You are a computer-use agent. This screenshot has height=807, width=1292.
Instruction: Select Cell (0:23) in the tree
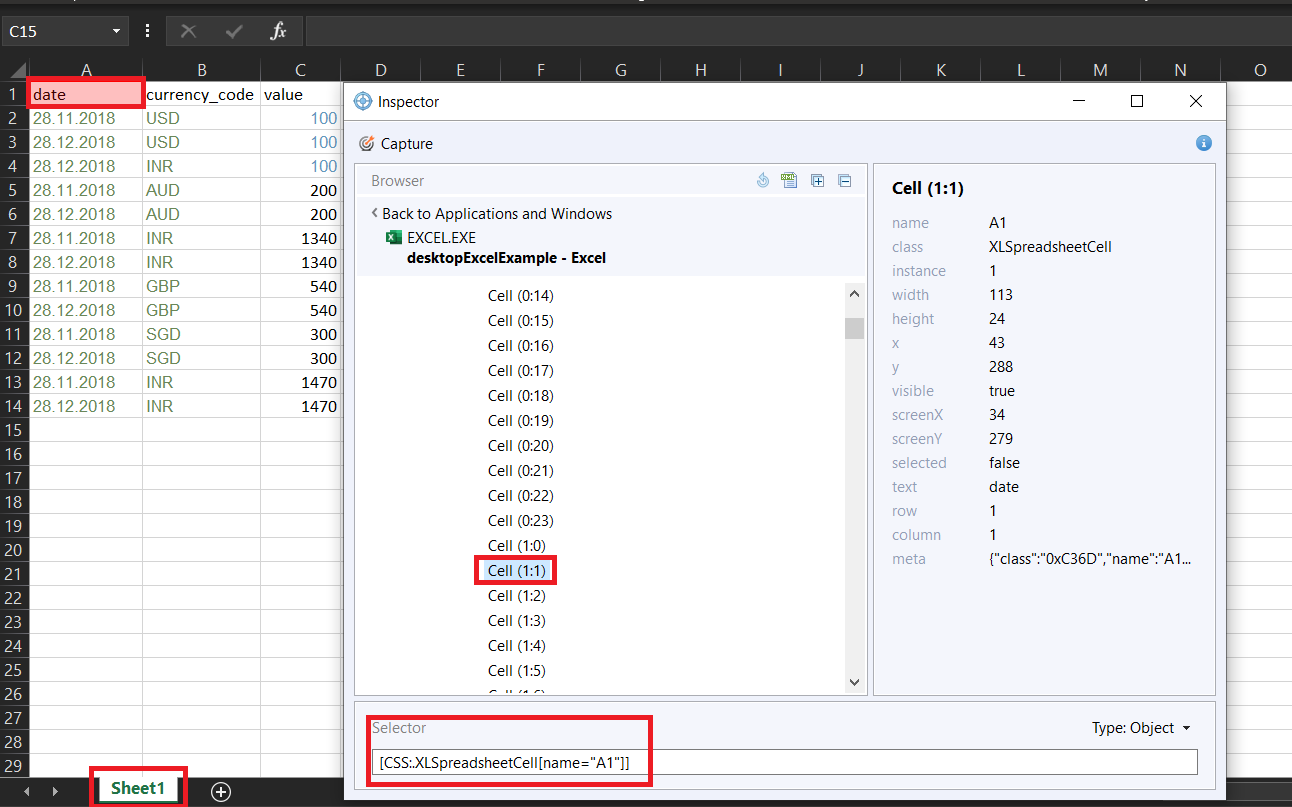tap(520, 521)
